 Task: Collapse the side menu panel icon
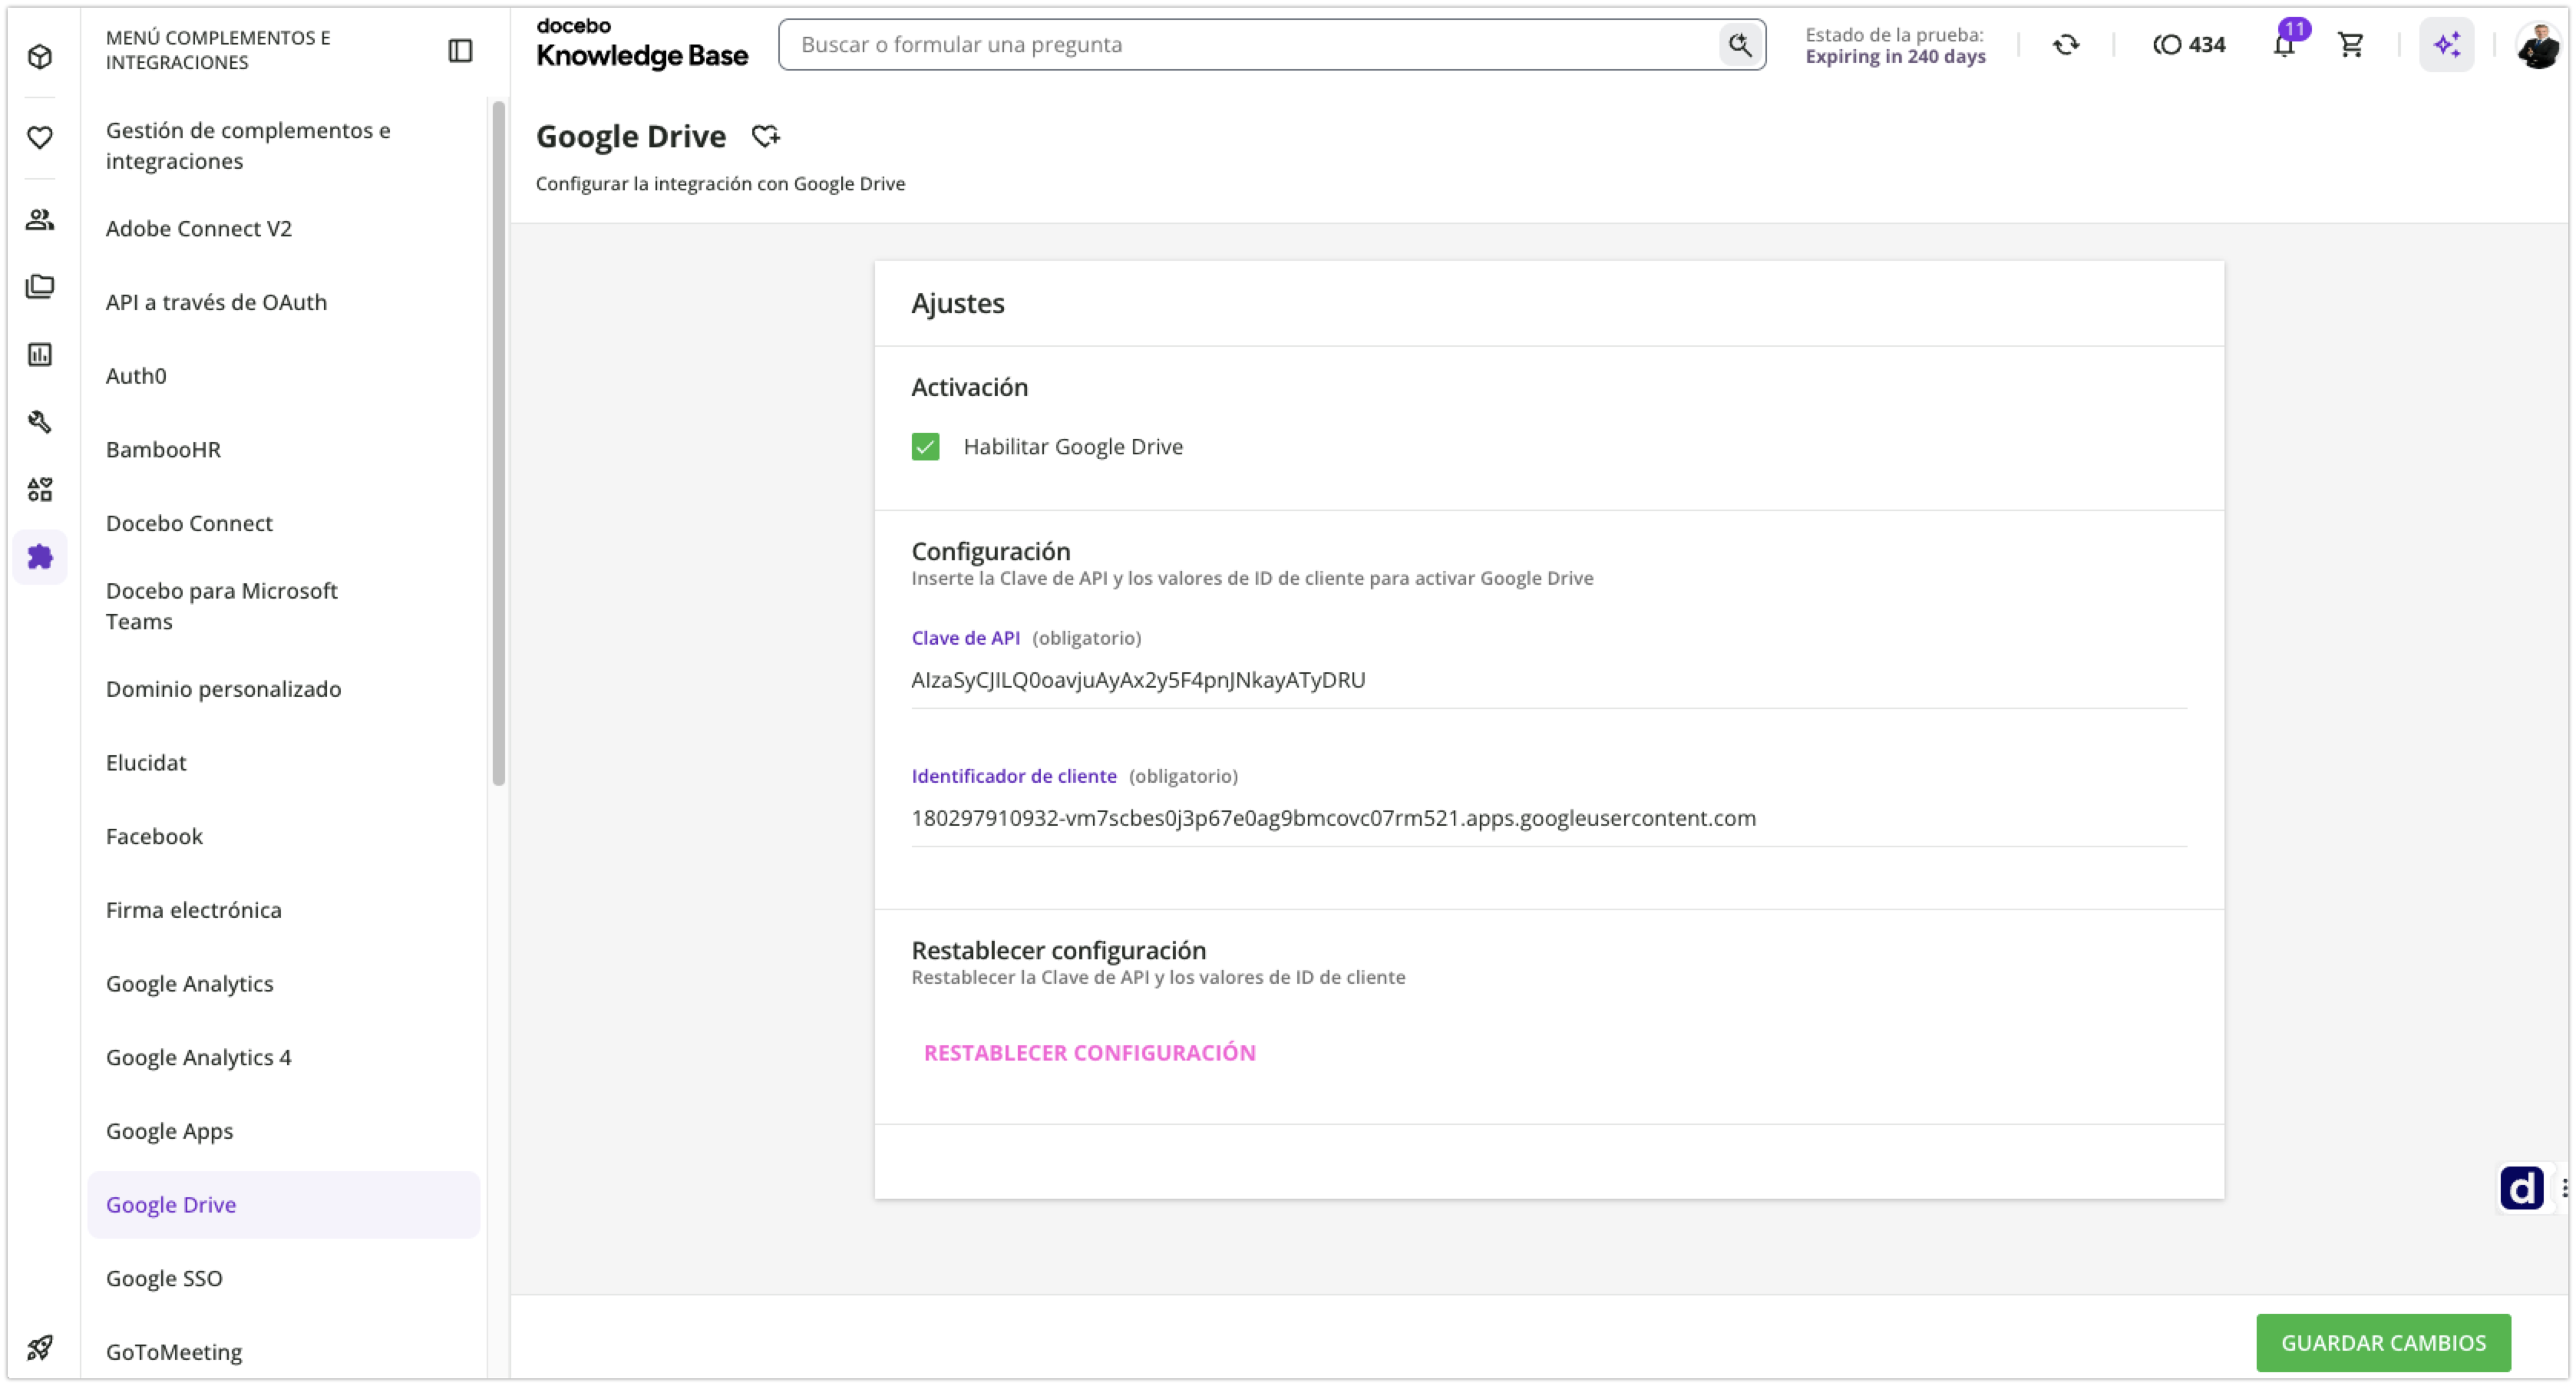tap(460, 50)
